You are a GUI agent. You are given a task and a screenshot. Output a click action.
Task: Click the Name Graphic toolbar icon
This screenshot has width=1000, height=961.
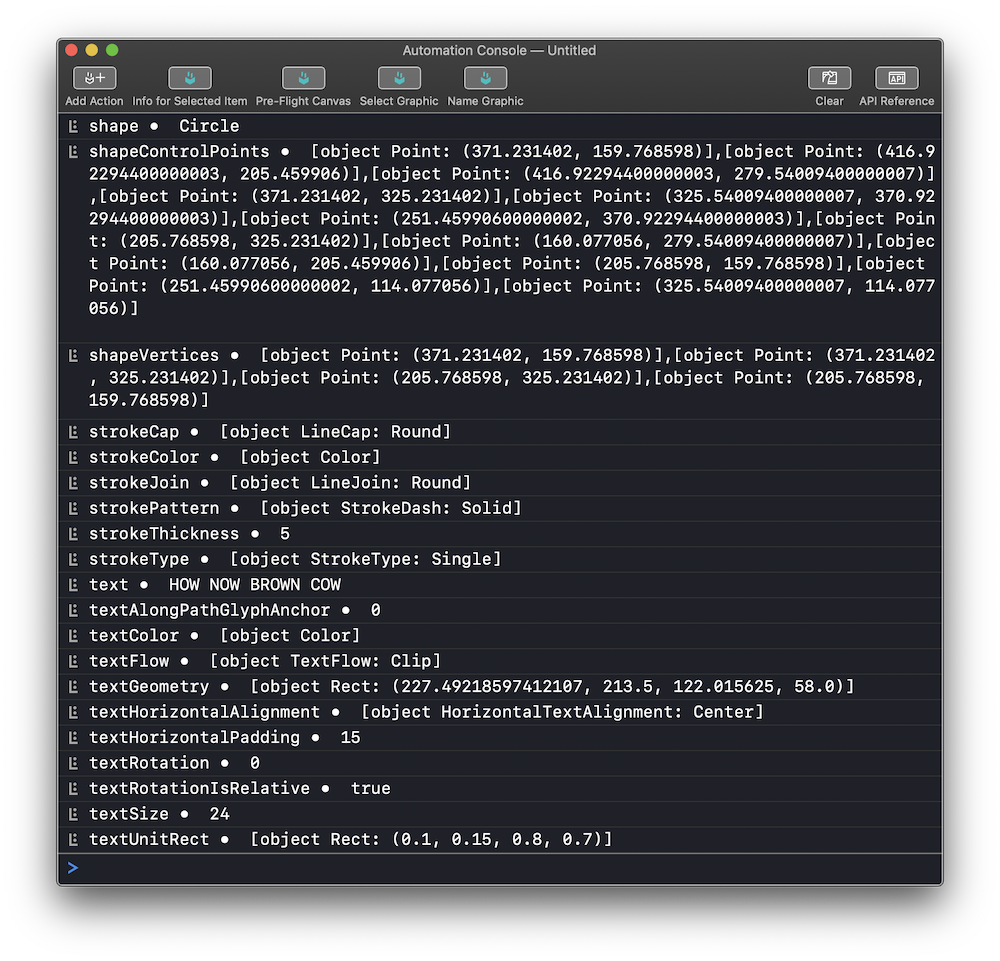[485, 78]
